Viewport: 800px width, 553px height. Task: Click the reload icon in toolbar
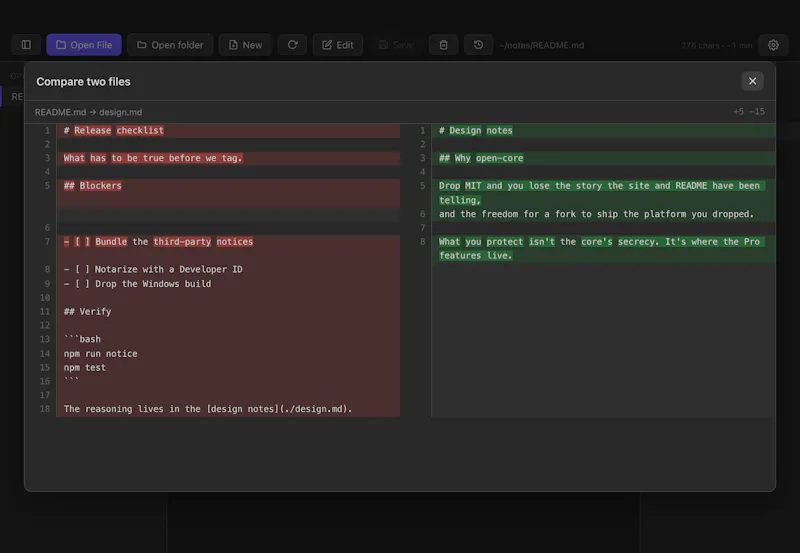(x=292, y=45)
